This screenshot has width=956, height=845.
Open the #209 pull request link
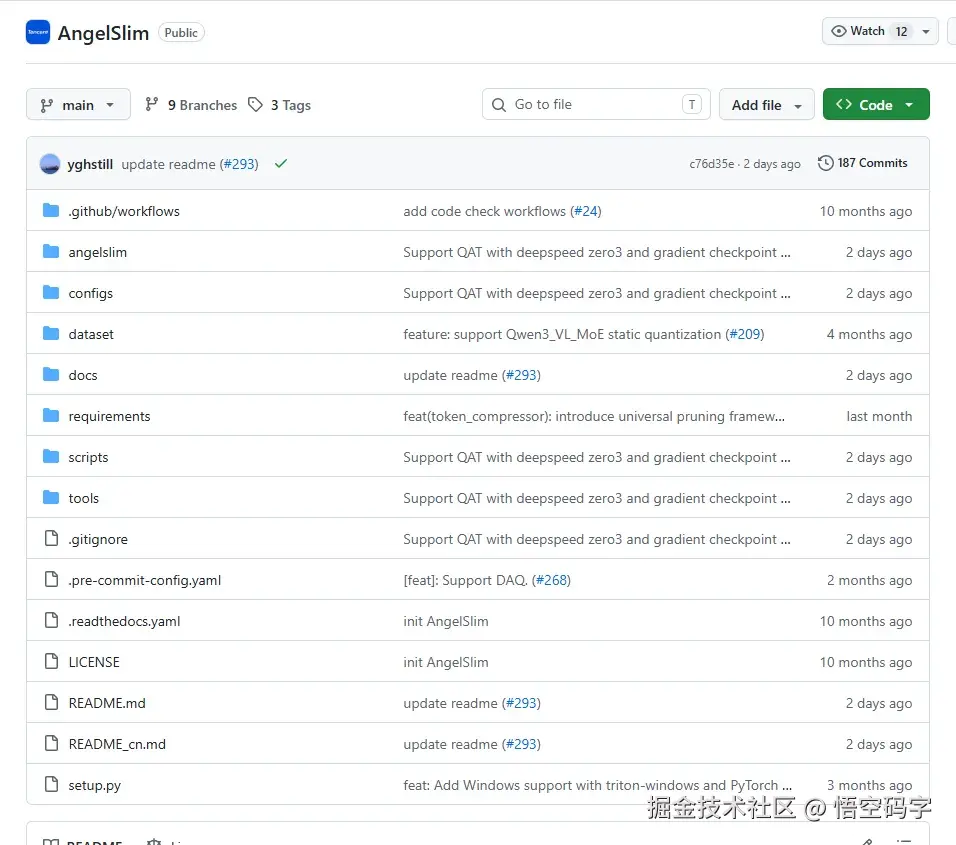(744, 334)
